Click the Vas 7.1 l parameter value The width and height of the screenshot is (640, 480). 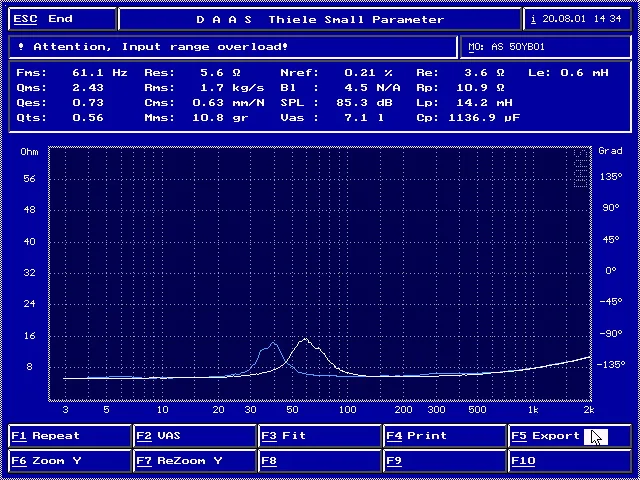click(357, 118)
